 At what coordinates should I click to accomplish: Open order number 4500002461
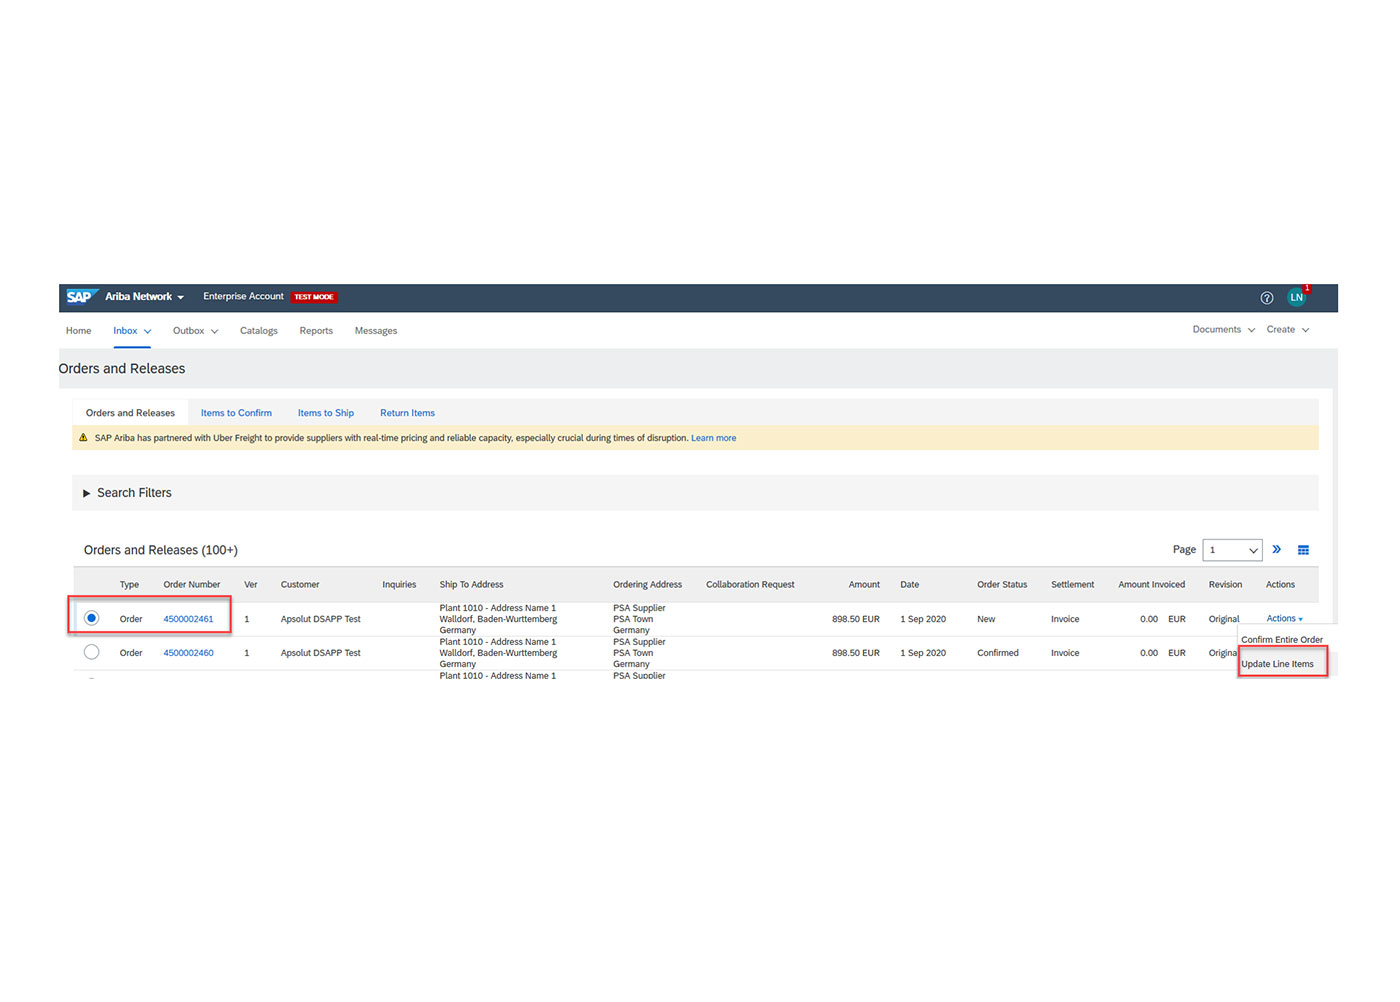tap(188, 618)
